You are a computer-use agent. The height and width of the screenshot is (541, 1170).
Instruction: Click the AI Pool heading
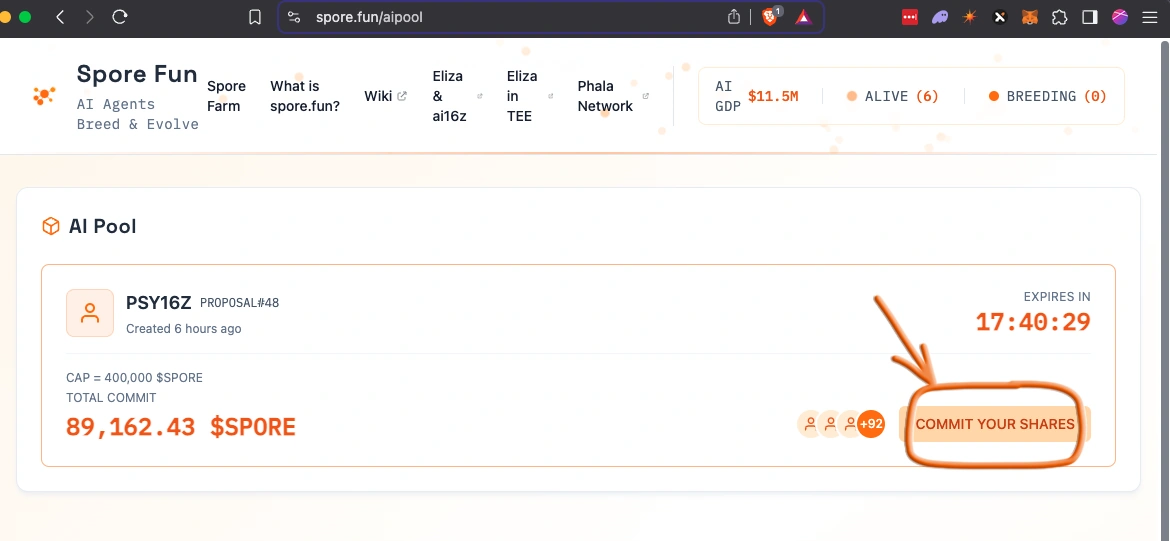point(102,226)
